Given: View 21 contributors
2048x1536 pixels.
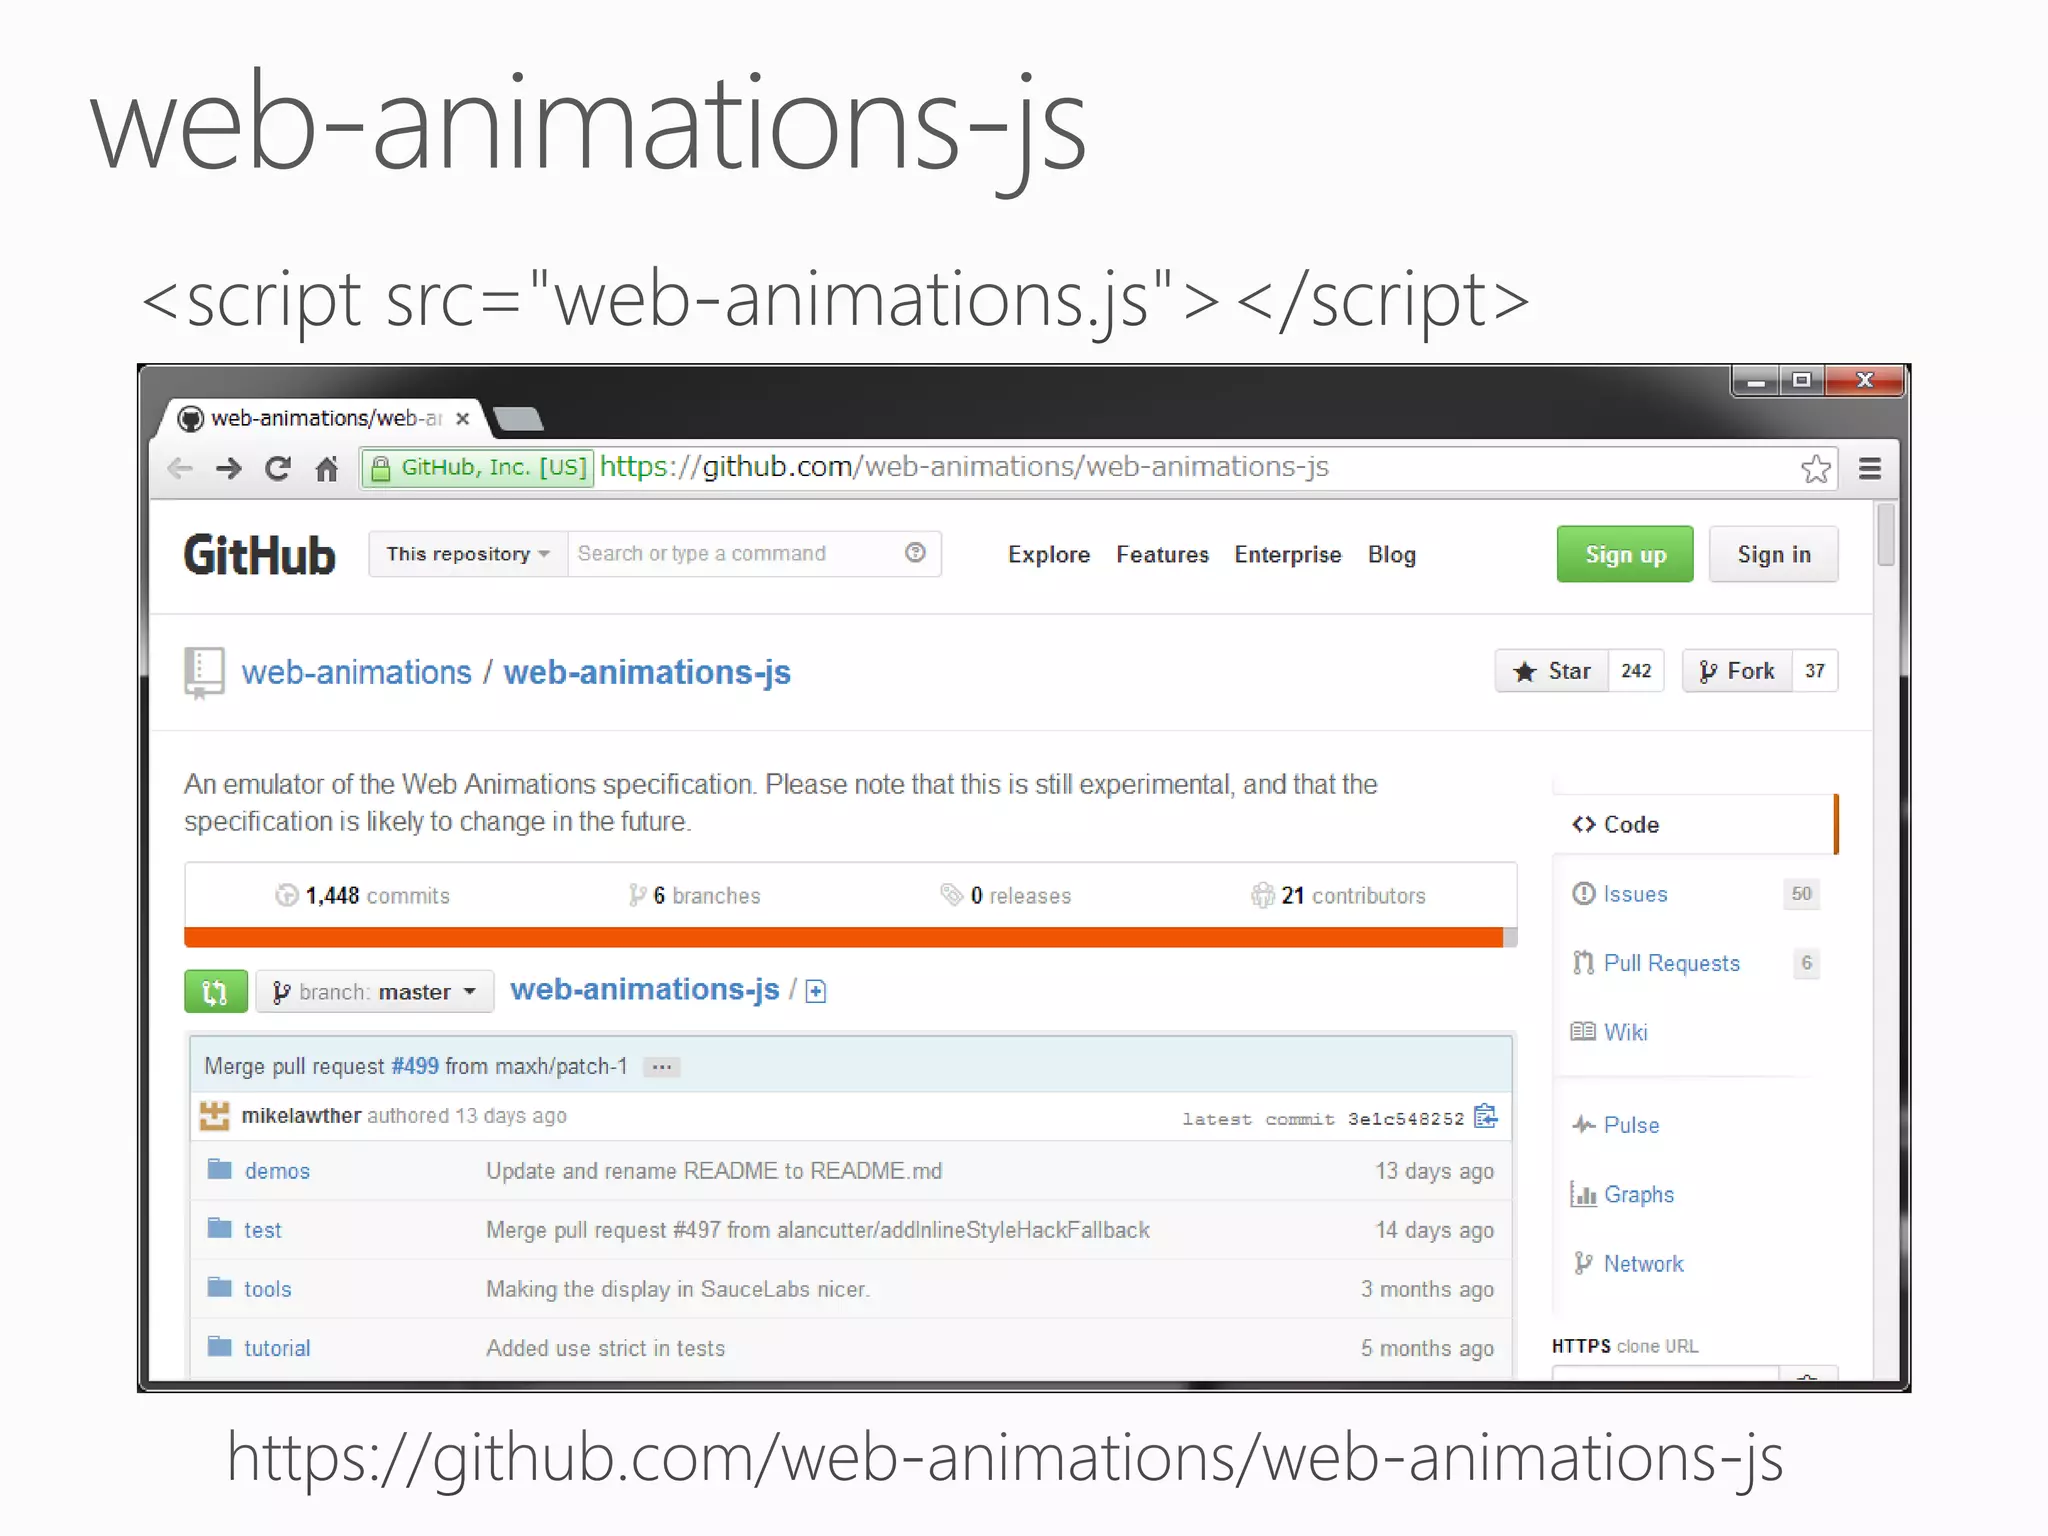Looking at the screenshot, I should (x=1339, y=896).
